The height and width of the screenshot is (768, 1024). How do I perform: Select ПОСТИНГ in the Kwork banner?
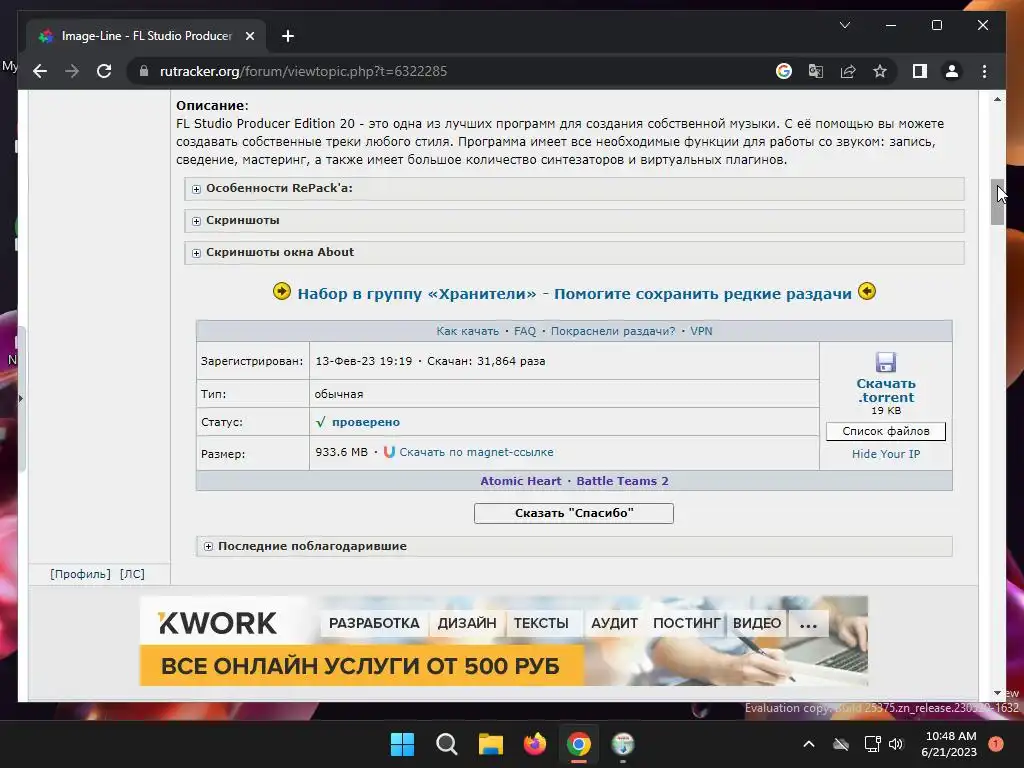(686, 623)
